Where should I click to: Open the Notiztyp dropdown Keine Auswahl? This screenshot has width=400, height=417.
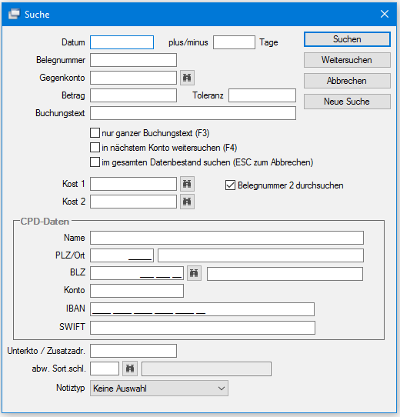(x=159, y=388)
